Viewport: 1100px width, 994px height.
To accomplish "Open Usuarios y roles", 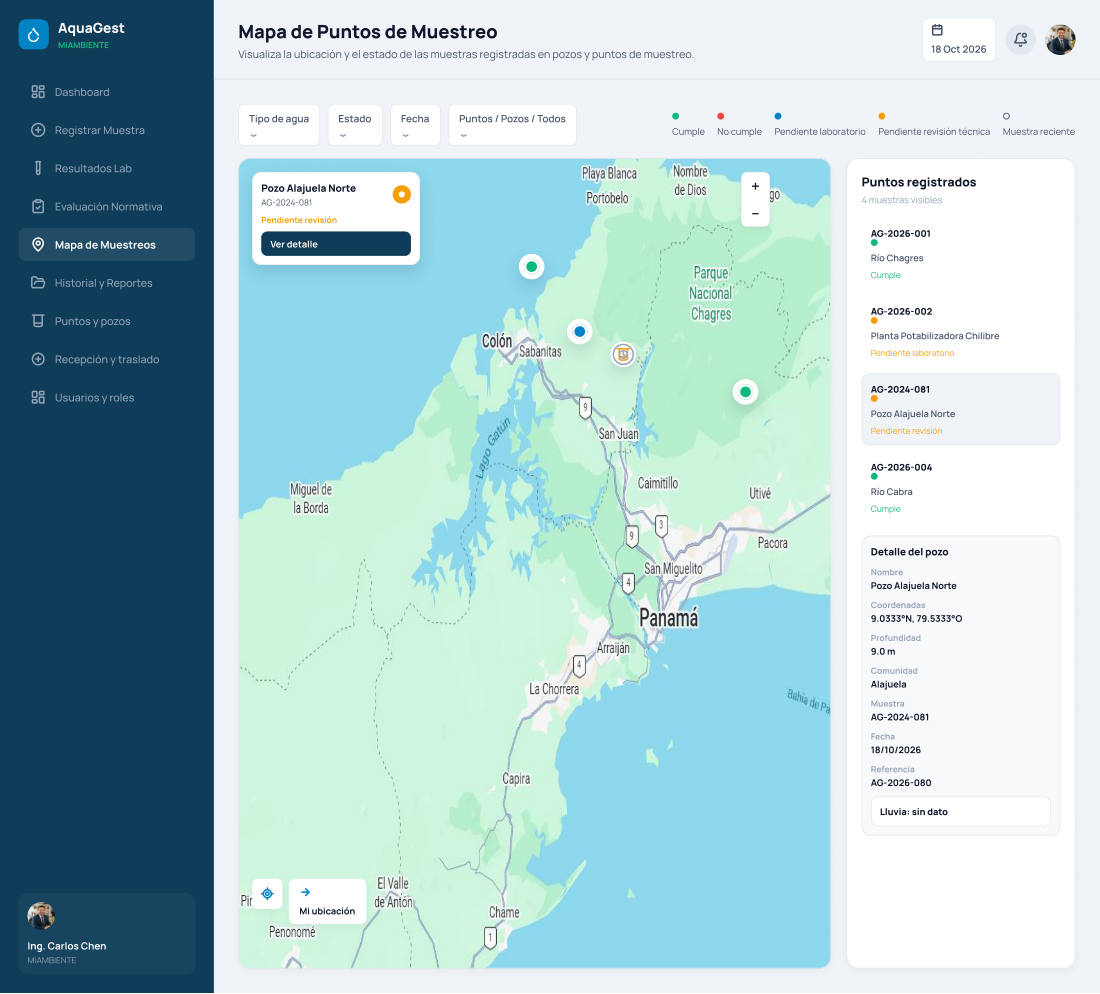I will point(107,398).
